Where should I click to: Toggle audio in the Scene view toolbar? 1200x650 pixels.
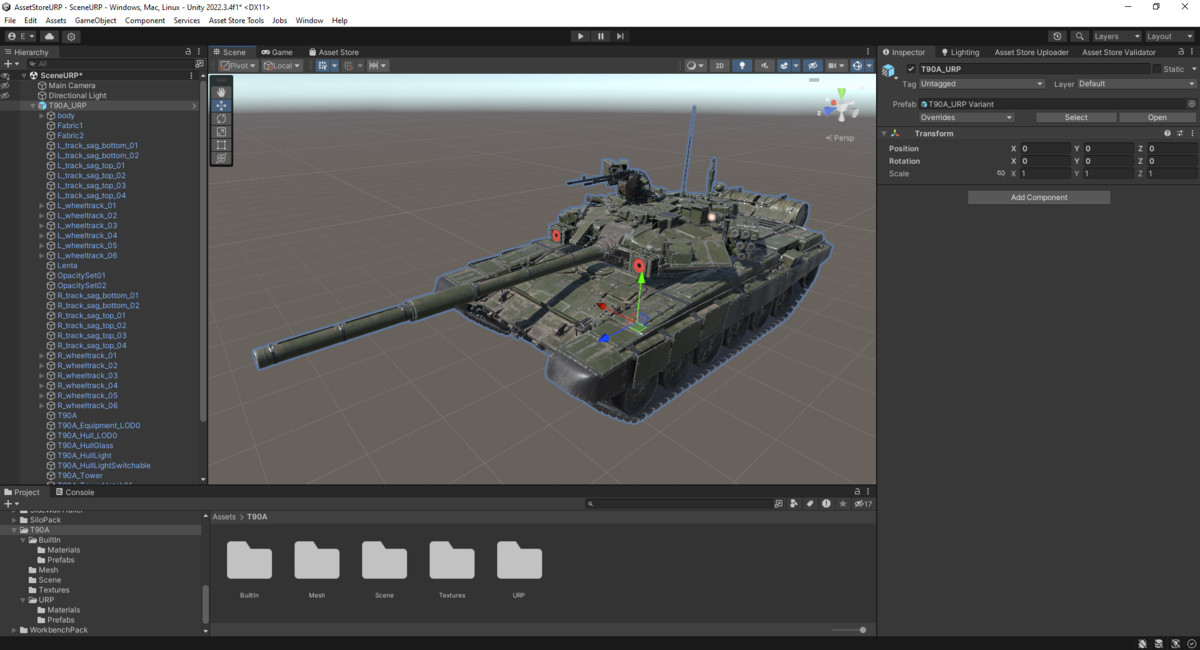coord(765,65)
